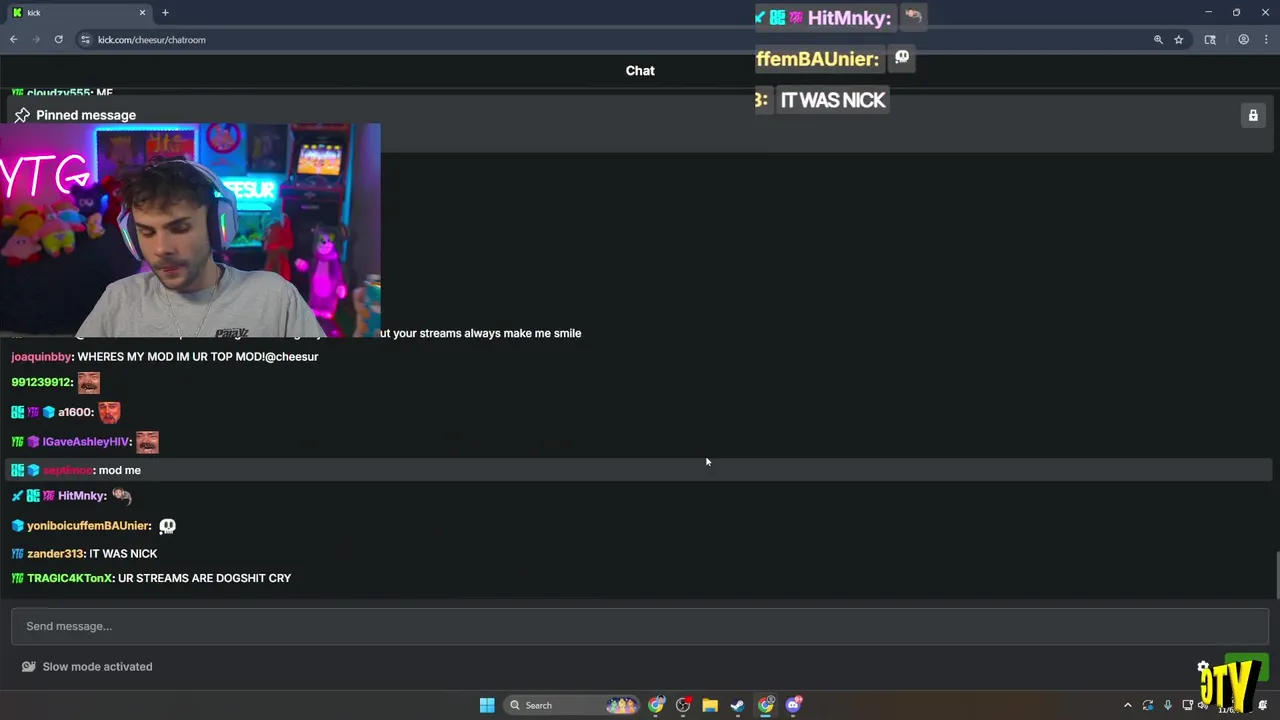Click the red username before 'mod me'
The width and height of the screenshot is (1280, 720).
click(x=67, y=470)
